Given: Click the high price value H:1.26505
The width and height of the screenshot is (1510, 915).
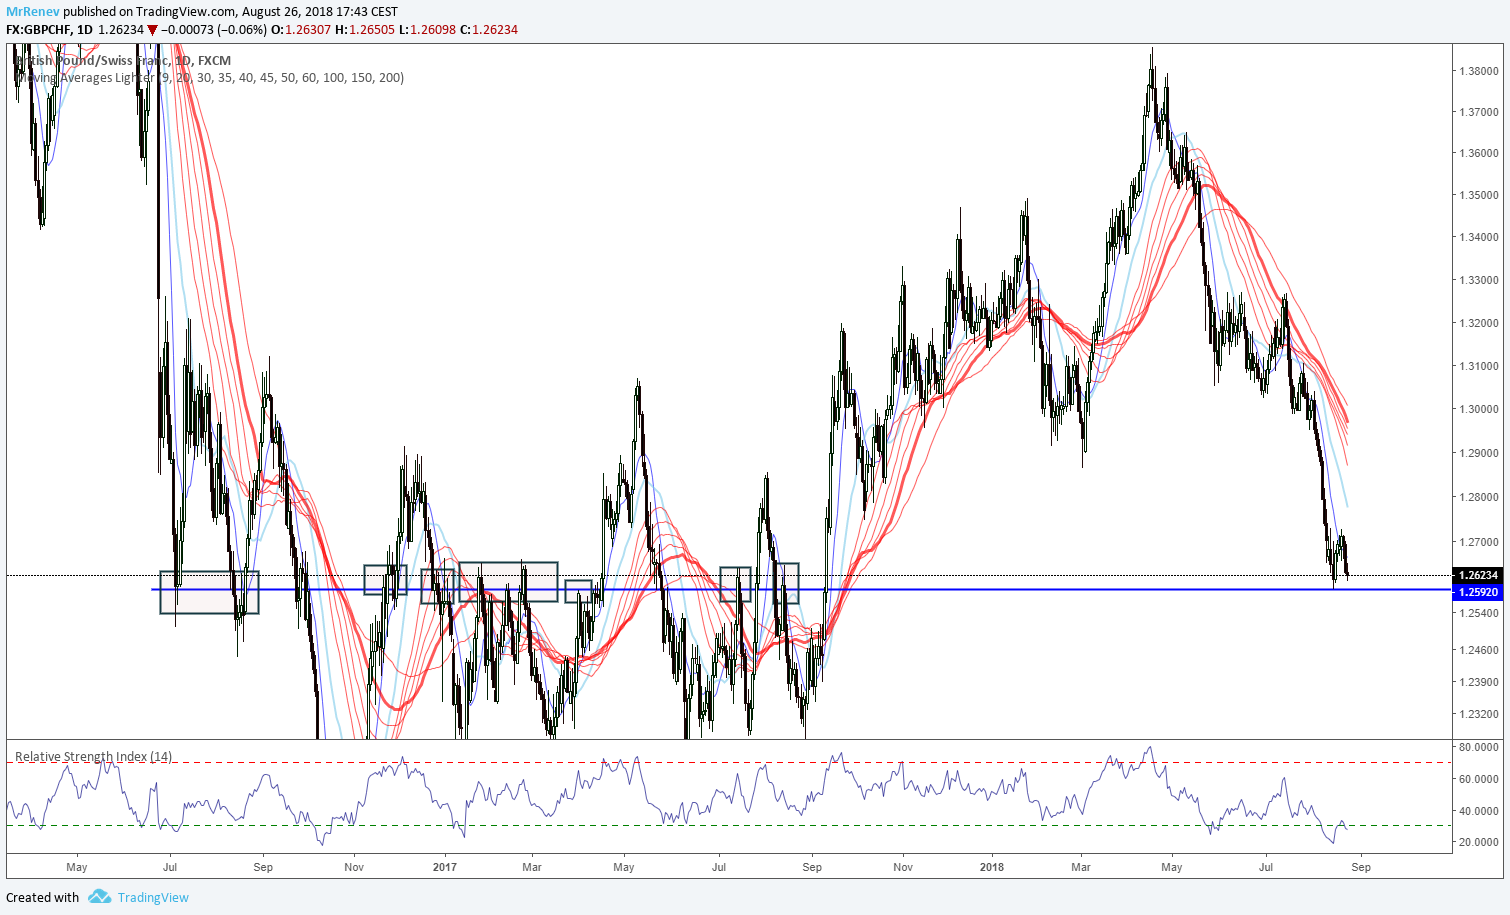Looking at the screenshot, I should [364, 29].
